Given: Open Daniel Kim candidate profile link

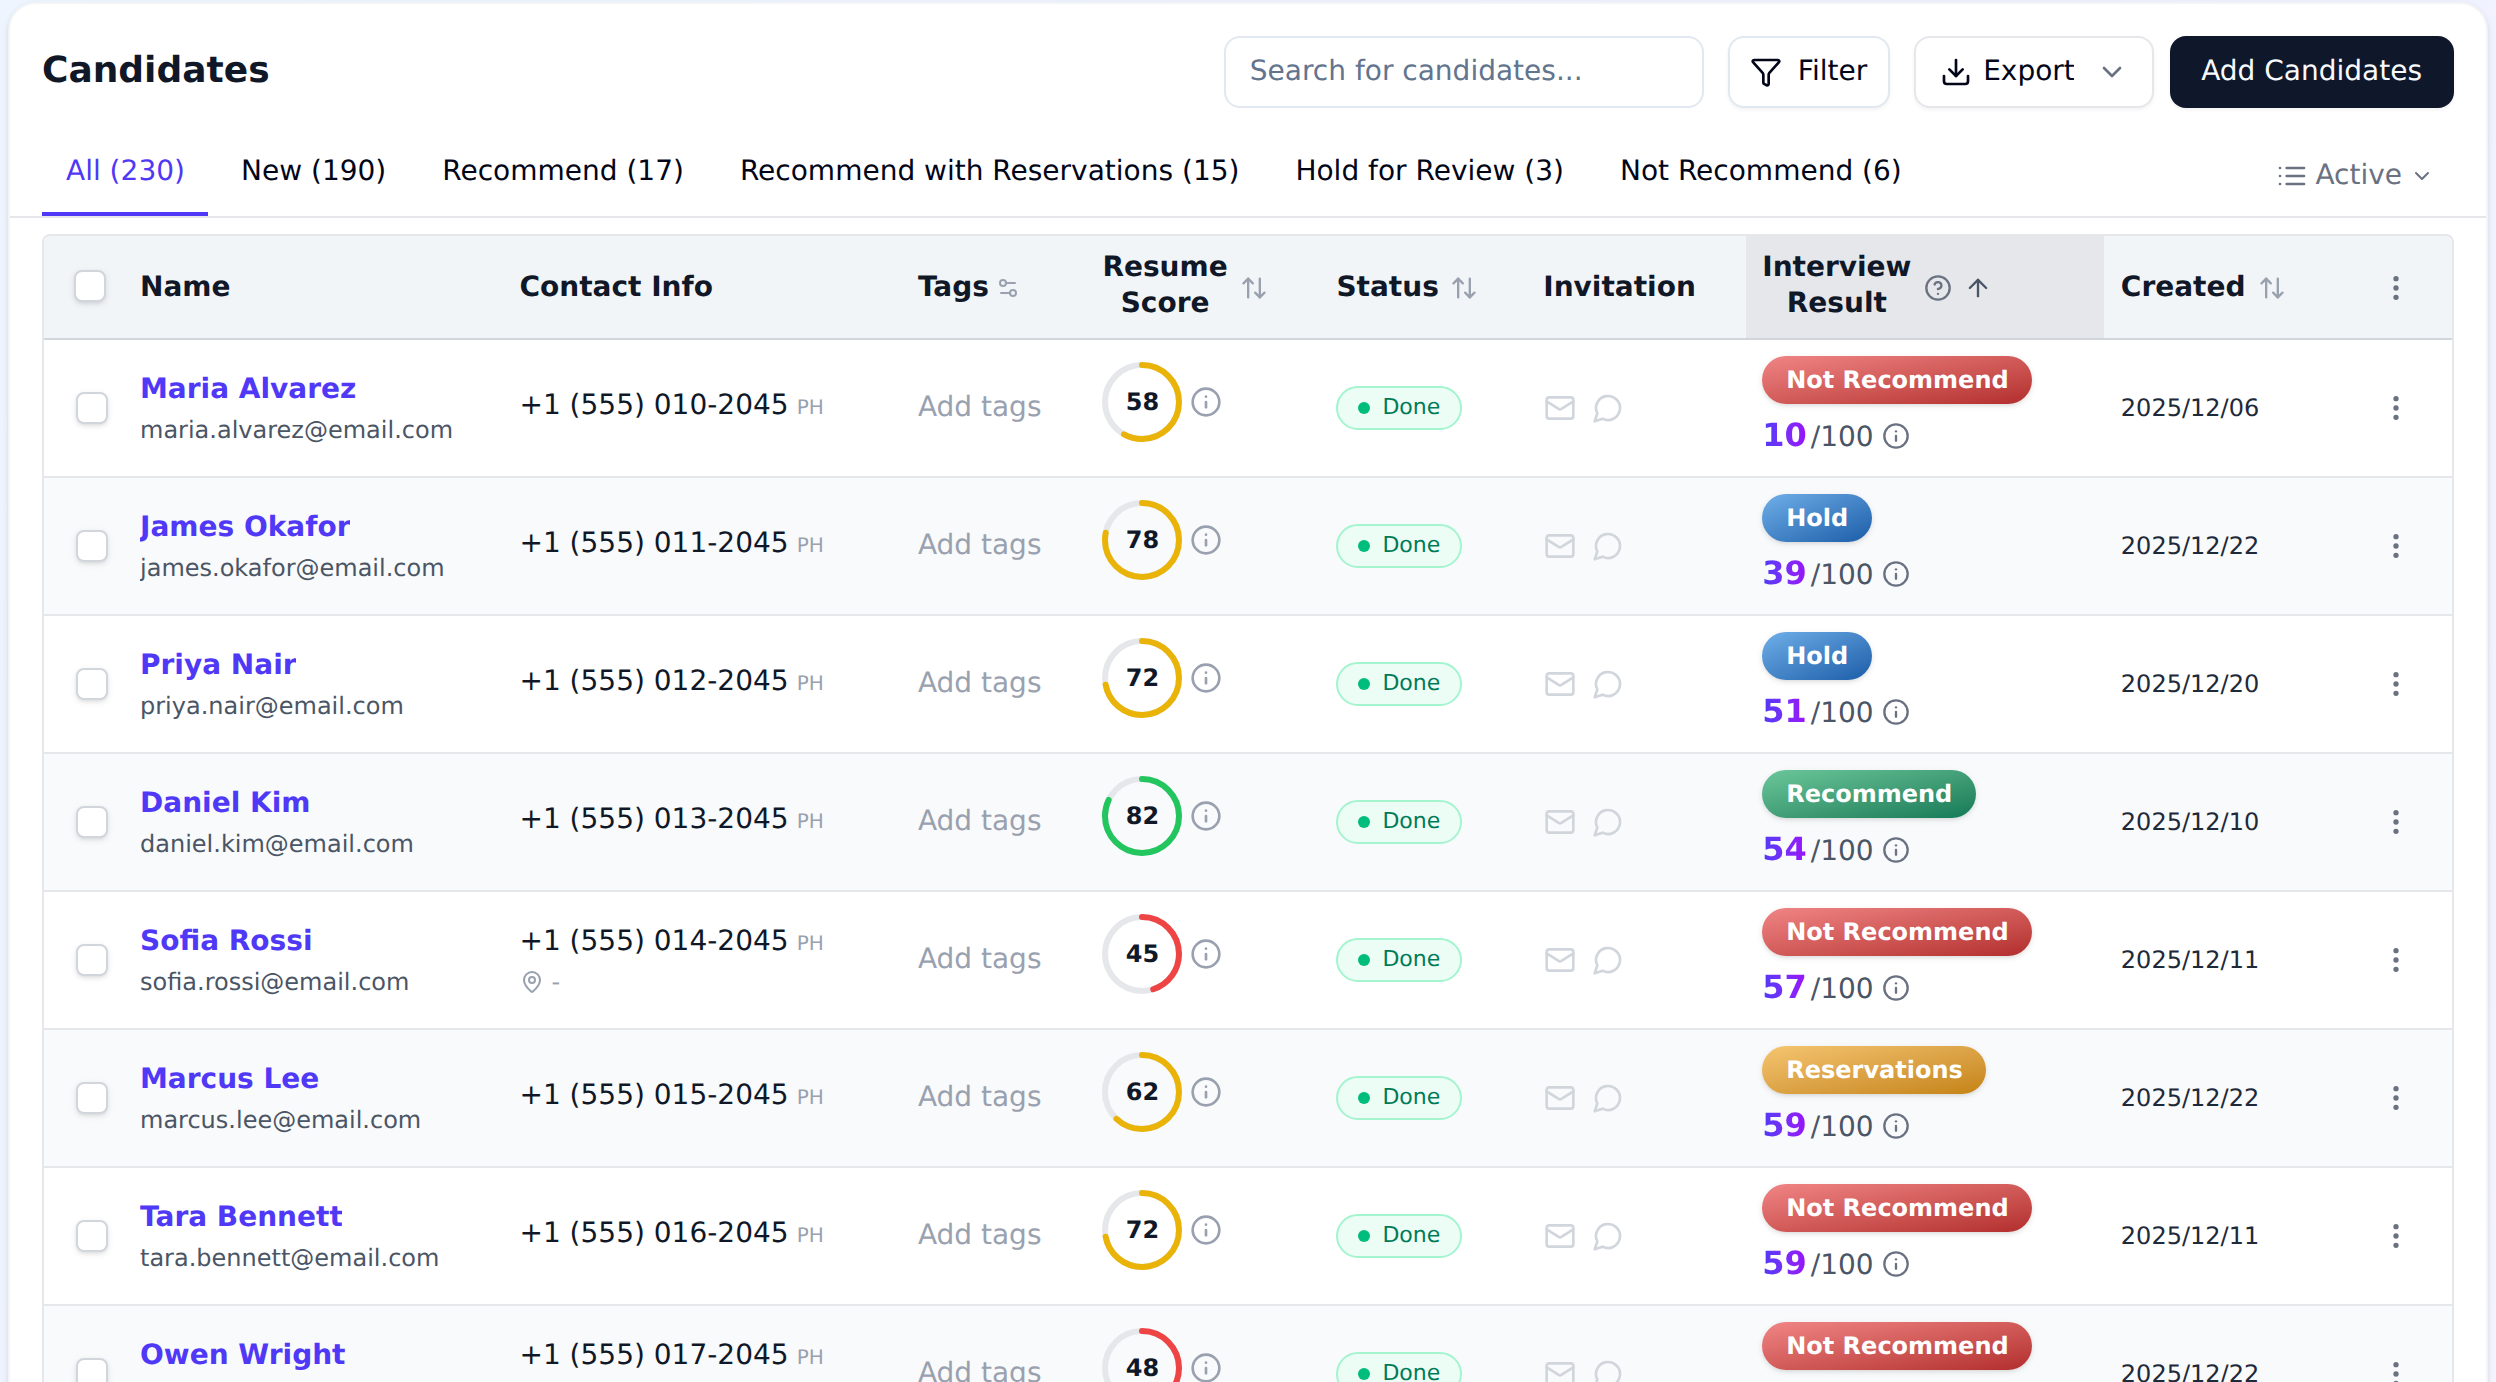Looking at the screenshot, I should click(x=225, y=802).
